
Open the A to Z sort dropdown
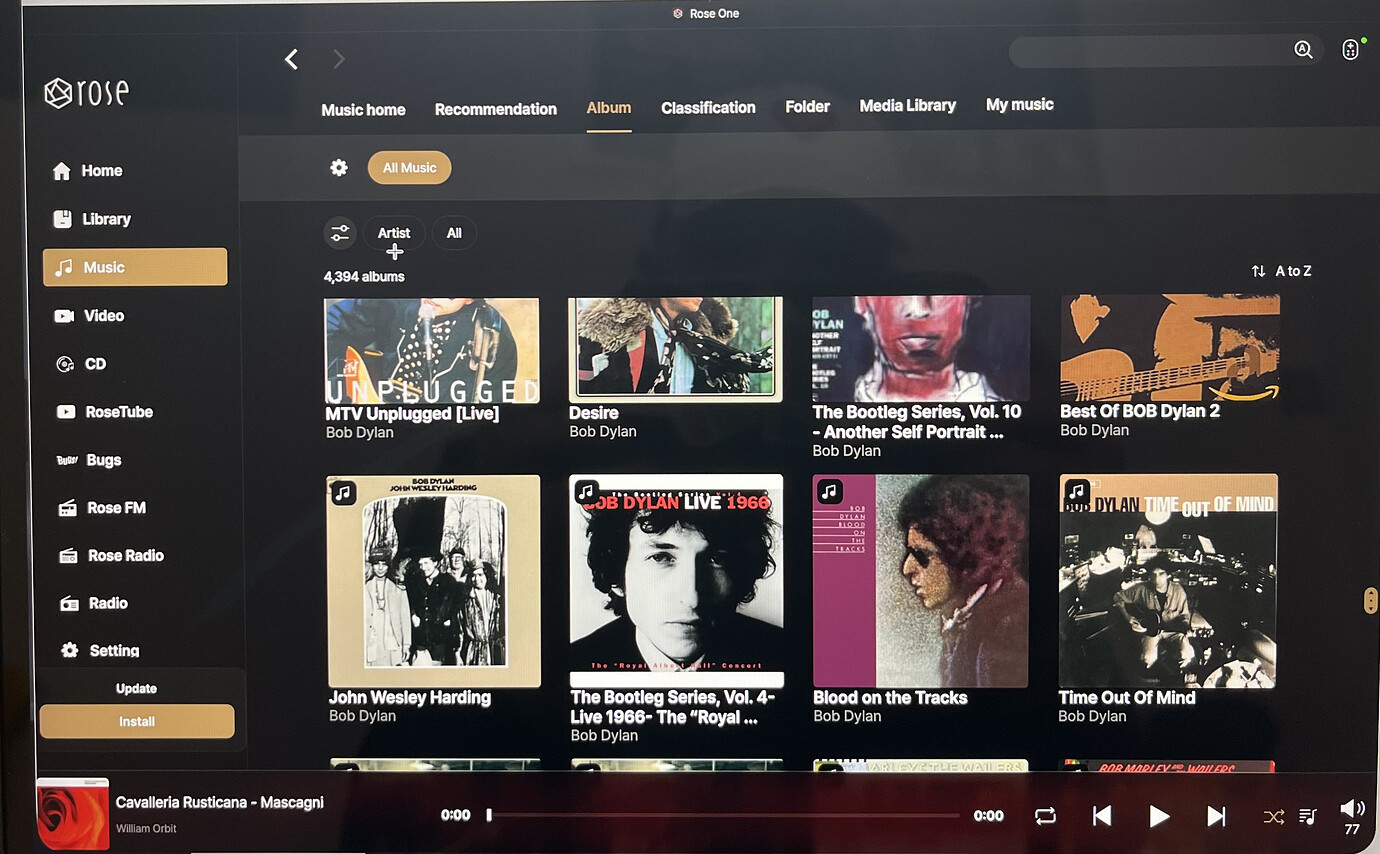coord(1282,271)
